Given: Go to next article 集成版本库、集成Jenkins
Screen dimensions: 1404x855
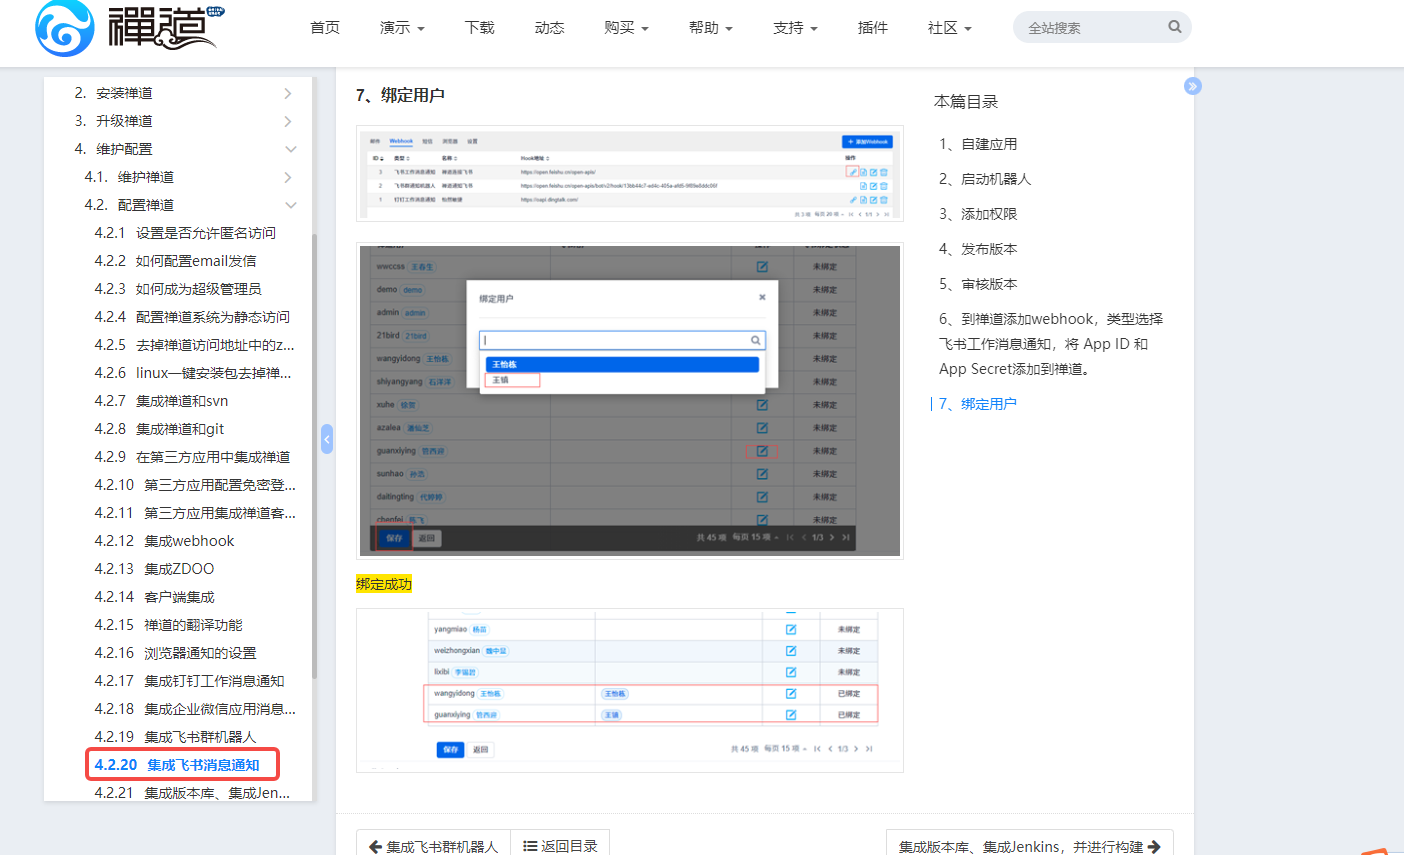Looking at the screenshot, I should coord(1029,846).
